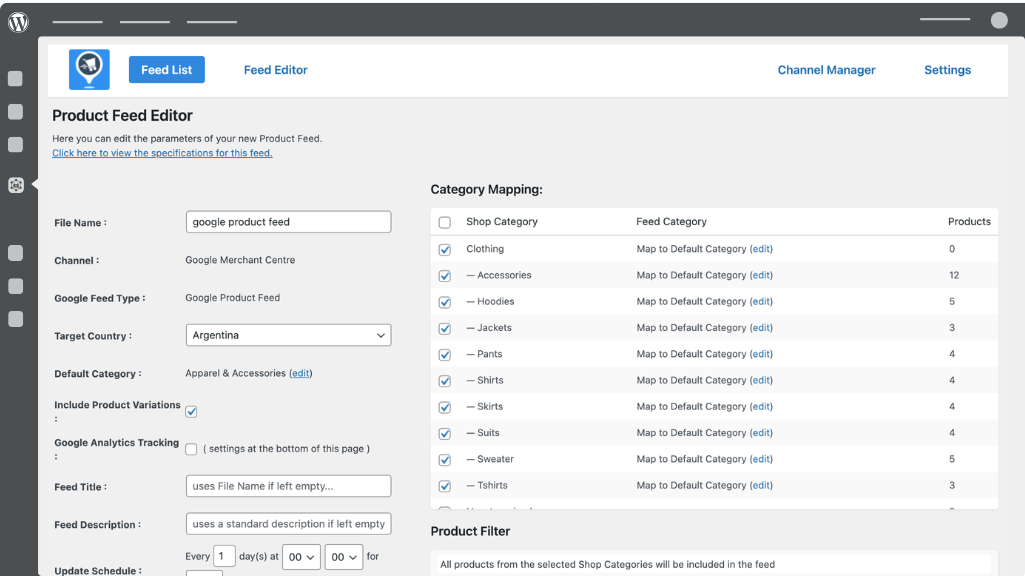Image resolution: width=1025 pixels, height=576 pixels.
Task: Click the third sidebar menu icon
Action: [x=16, y=145]
